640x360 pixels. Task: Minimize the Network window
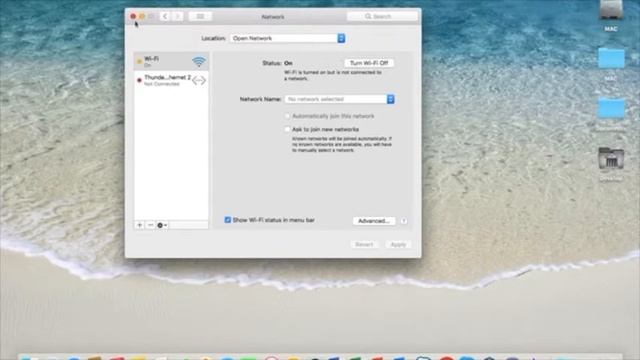coord(142,16)
